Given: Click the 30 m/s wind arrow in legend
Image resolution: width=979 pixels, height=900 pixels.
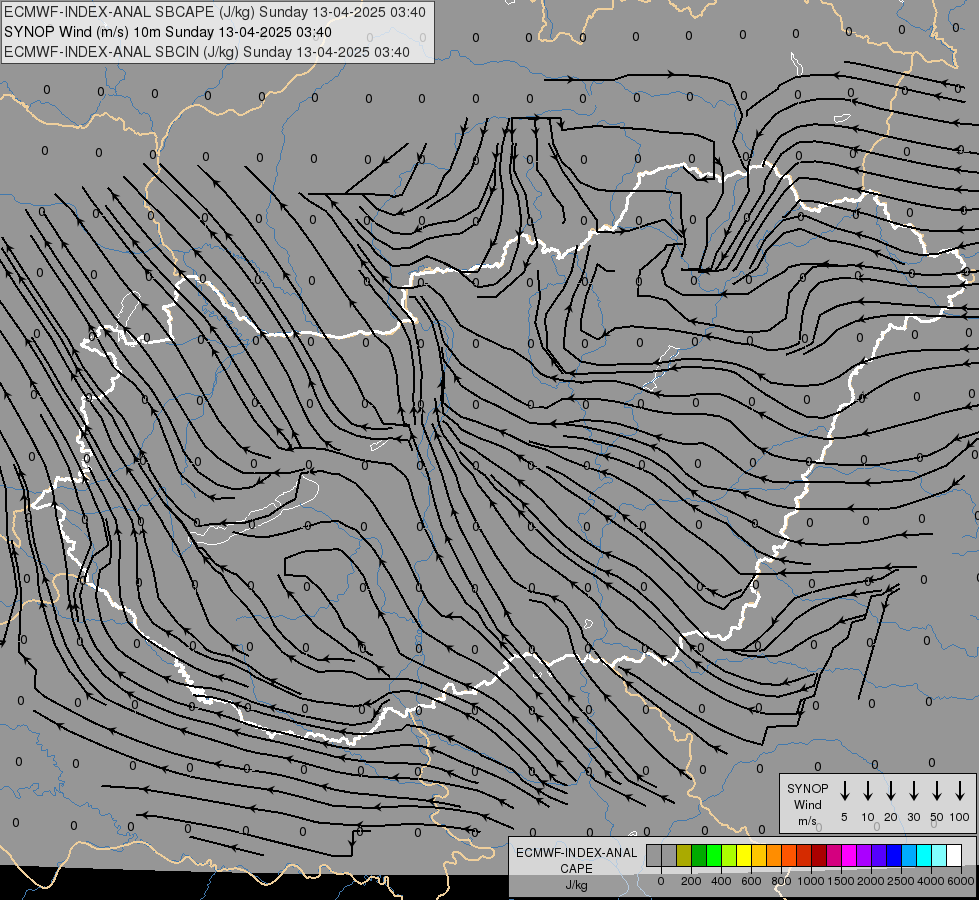Looking at the screenshot, I should pyautogui.click(x=914, y=790).
